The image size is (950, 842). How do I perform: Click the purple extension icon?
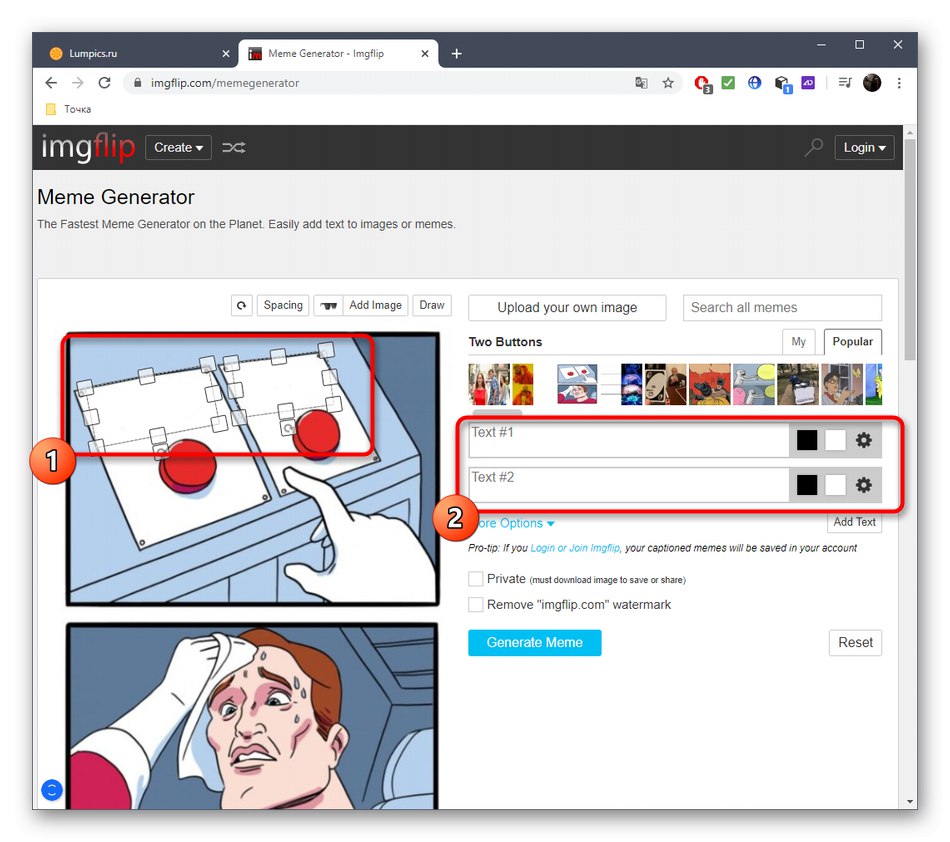808,82
